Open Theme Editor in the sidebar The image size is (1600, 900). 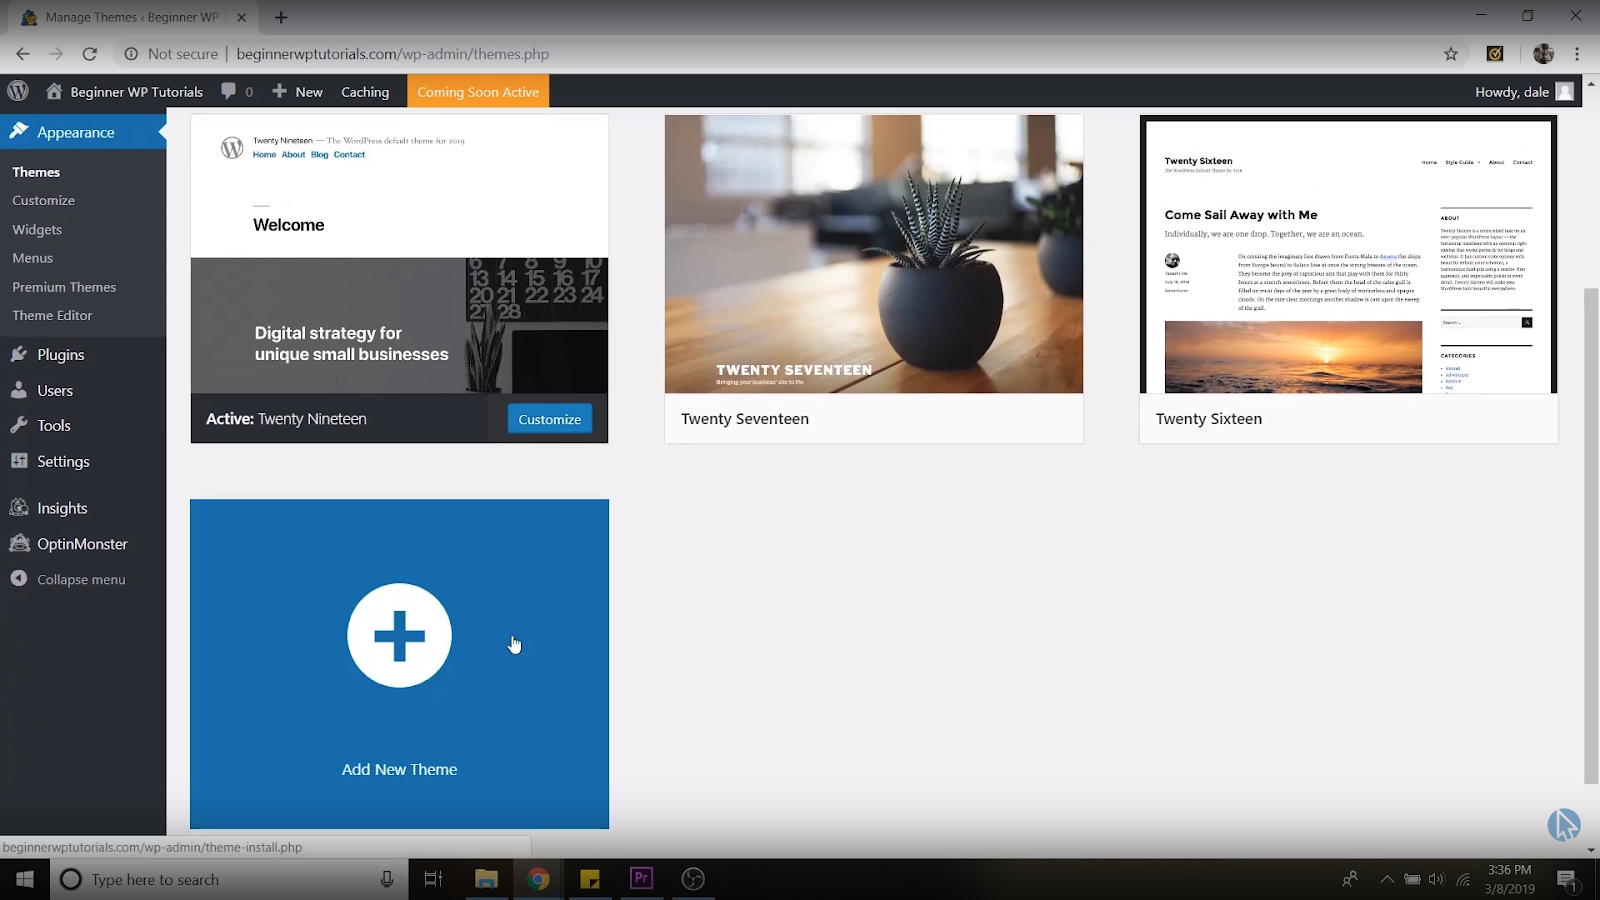(x=52, y=315)
